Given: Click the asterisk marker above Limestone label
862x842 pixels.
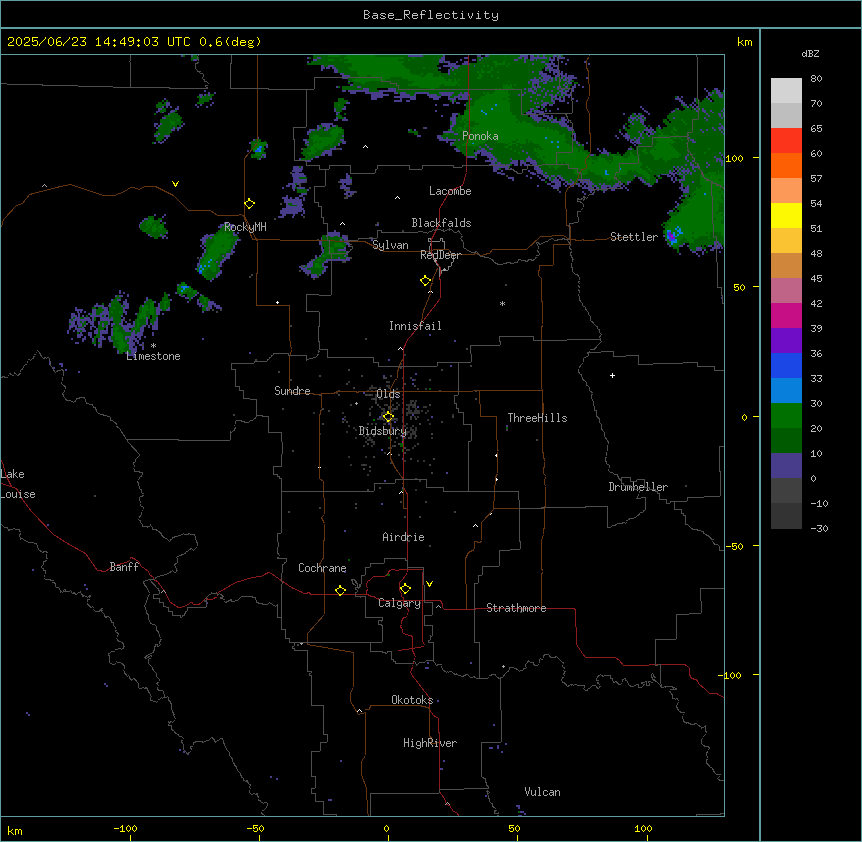Looking at the screenshot, I should [x=153, y=346].
